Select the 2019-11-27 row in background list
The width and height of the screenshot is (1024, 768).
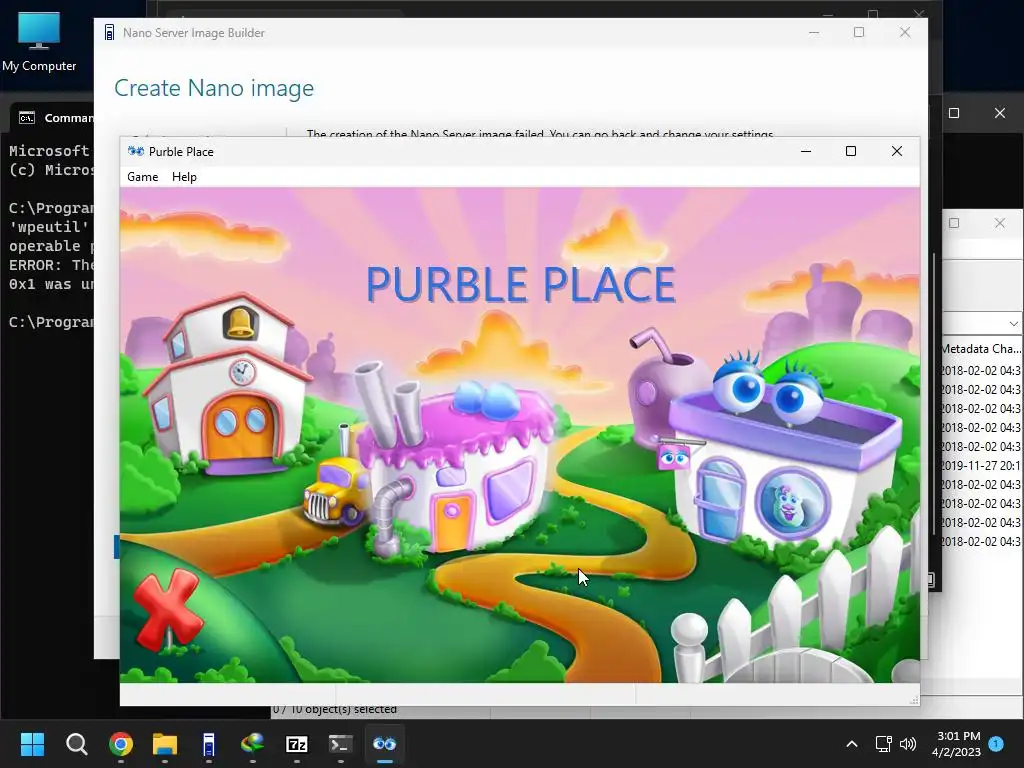tap(982, 466)
